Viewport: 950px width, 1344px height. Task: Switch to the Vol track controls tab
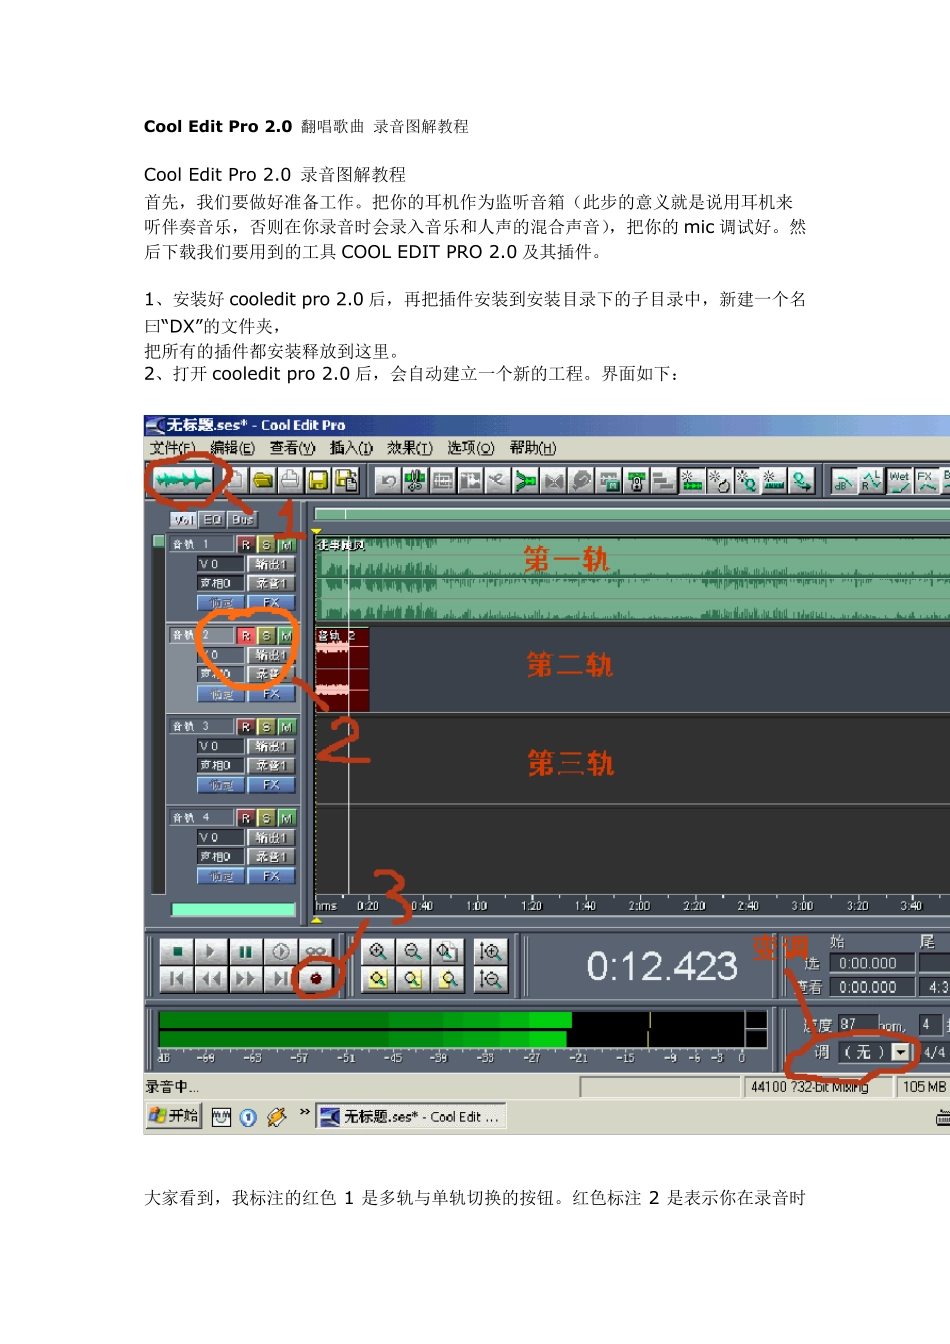pyautogui.click(x=184, y=520)
